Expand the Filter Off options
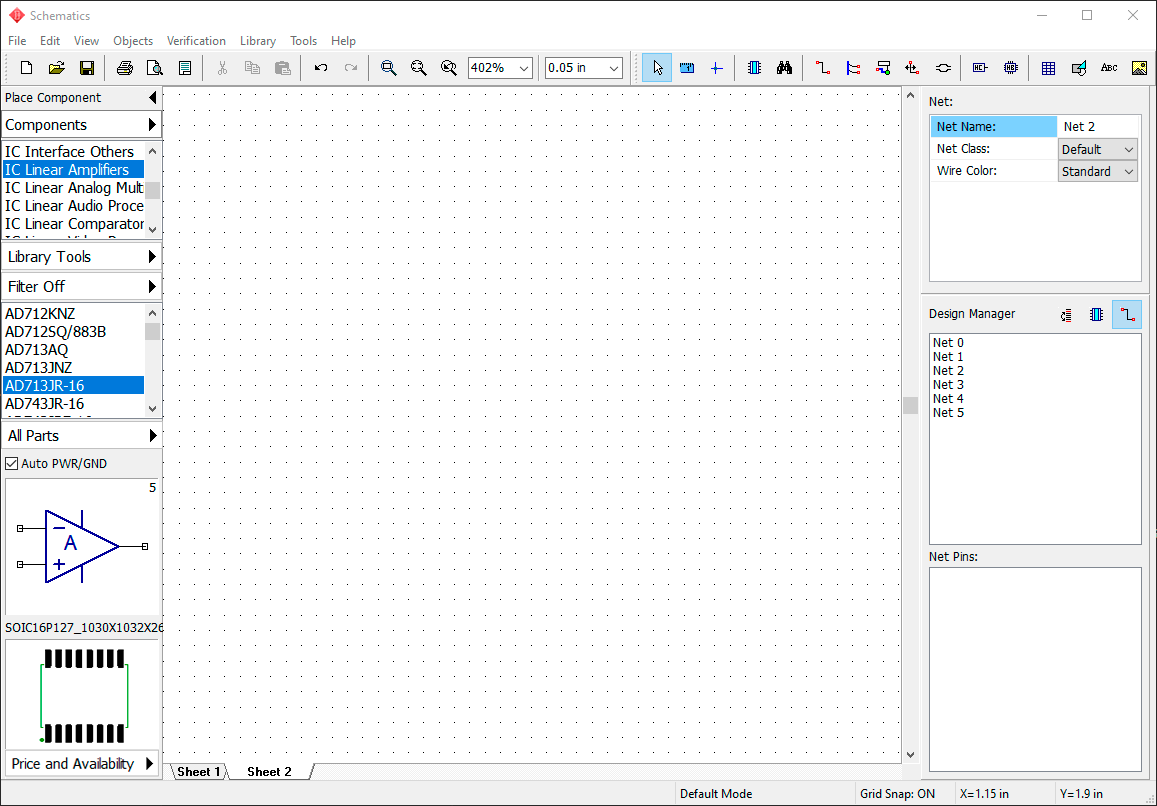The image size is (1157, 806). click(x=81, y=286)
